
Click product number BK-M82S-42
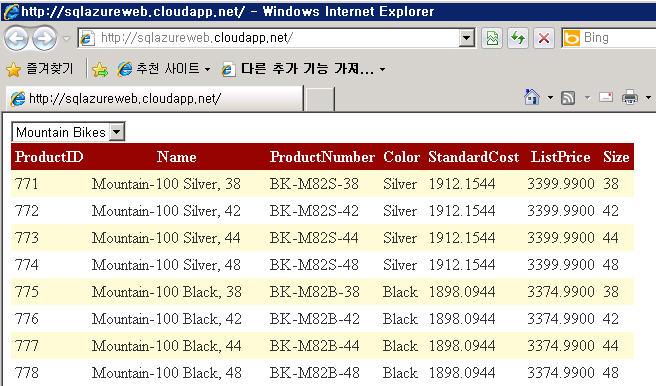pyautogui.click(x=314, y=210)
